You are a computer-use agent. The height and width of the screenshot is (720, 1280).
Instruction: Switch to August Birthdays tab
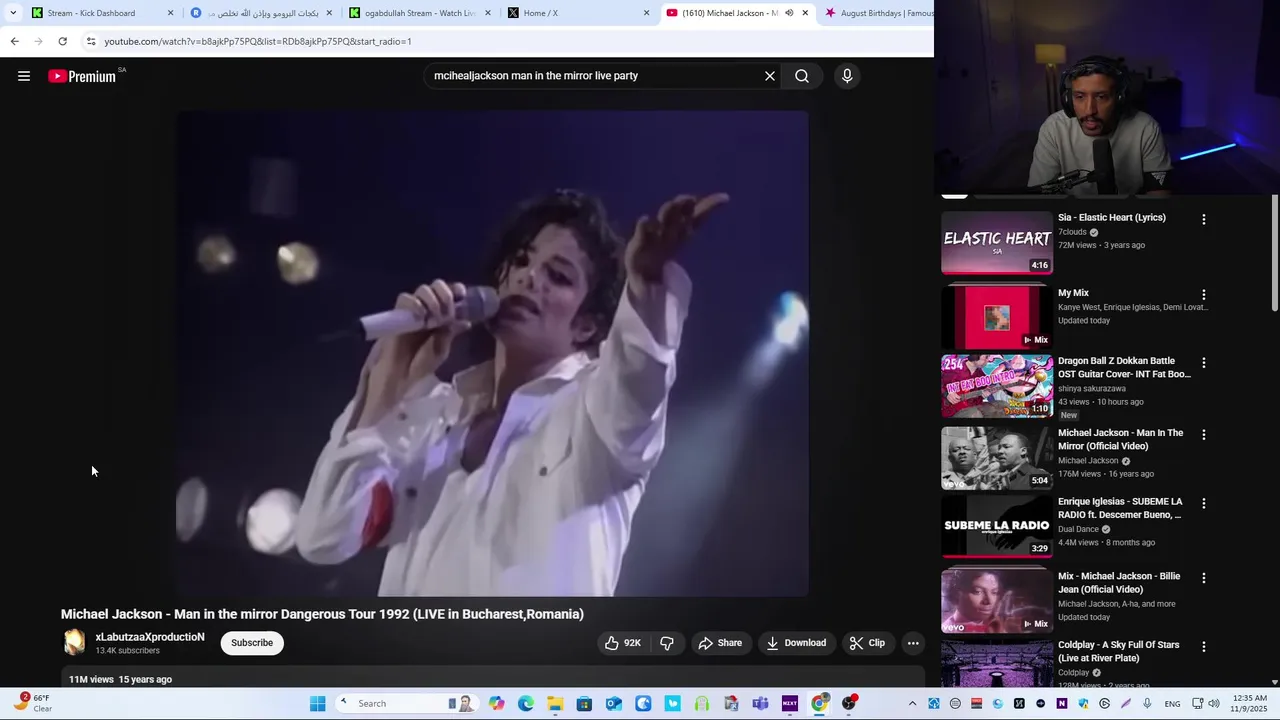tap(878, 13)
